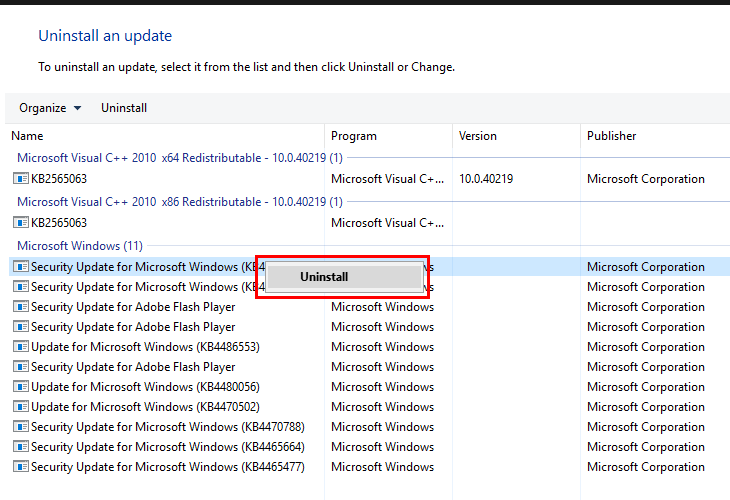Click the Microsoft Windows program cell for KB4486553
Image resolution: width=730 pixels, height=500 pixels.
(x=382, y=347)
